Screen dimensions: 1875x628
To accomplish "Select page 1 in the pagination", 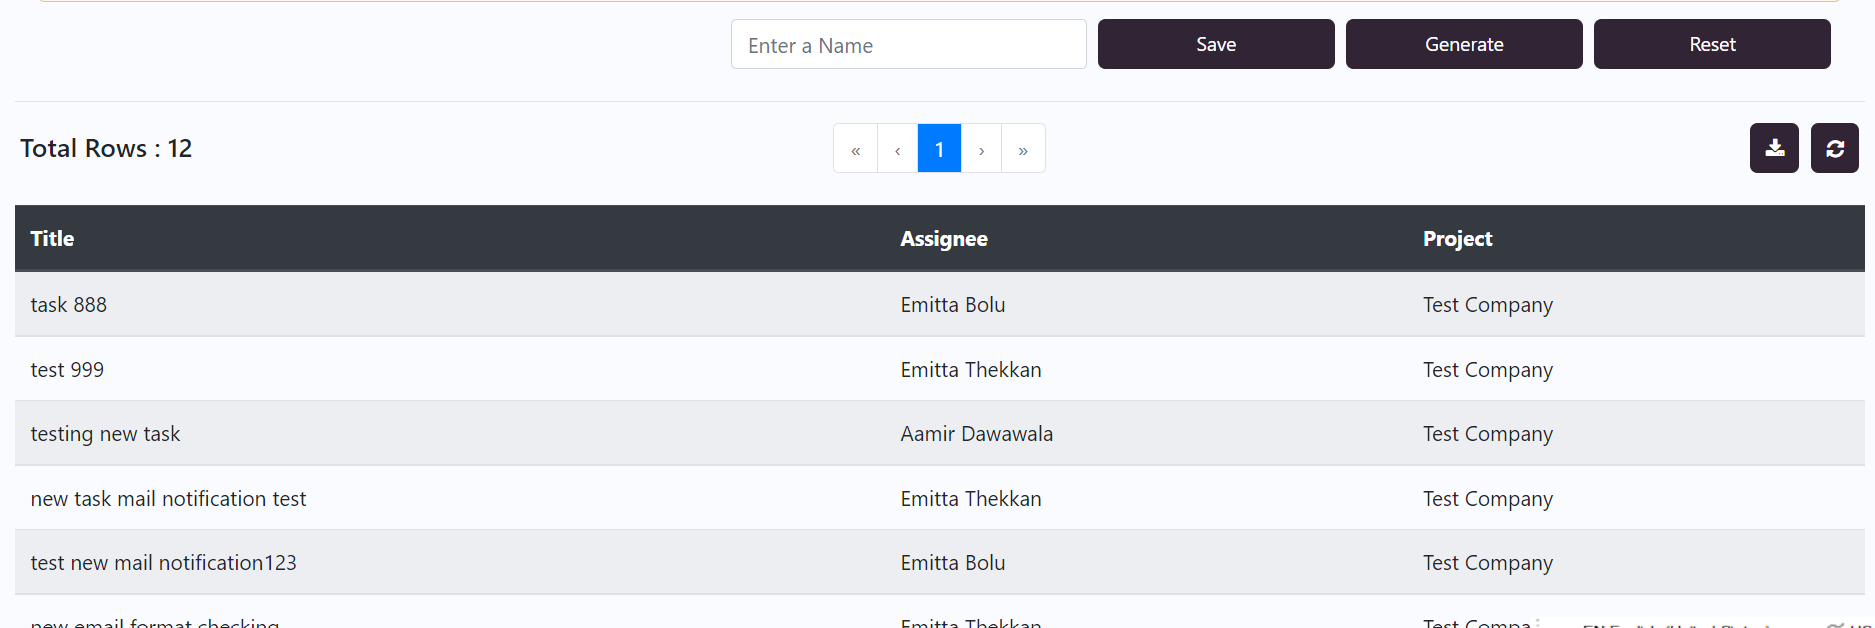I will tap(939, 149).
